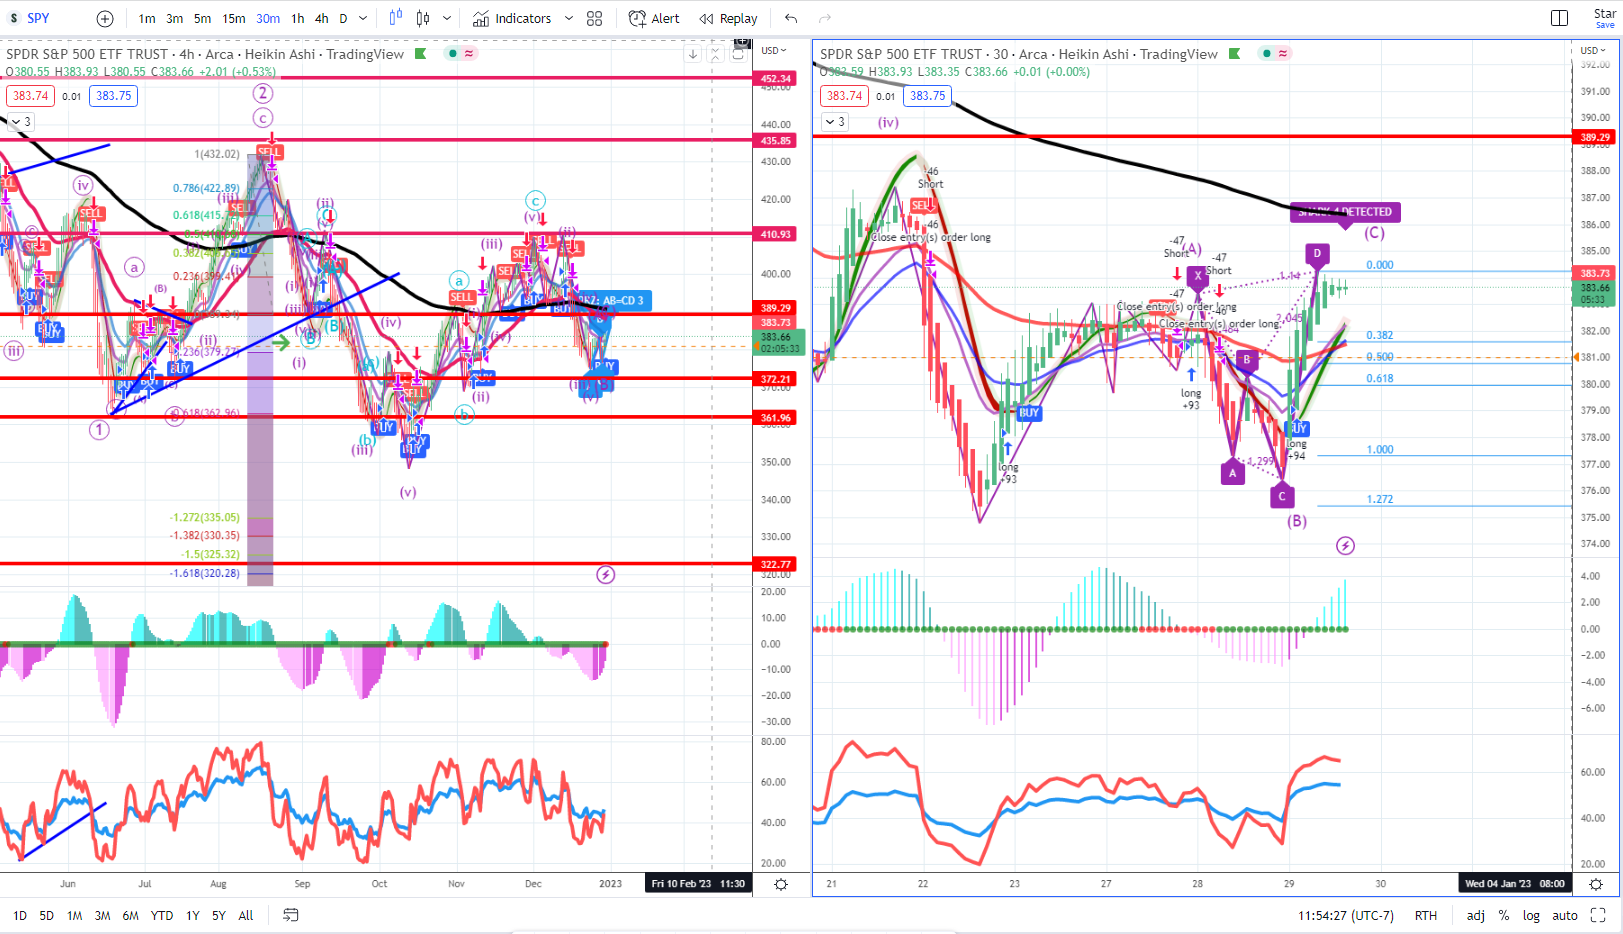Select the 15m interval

click(234, 18)
